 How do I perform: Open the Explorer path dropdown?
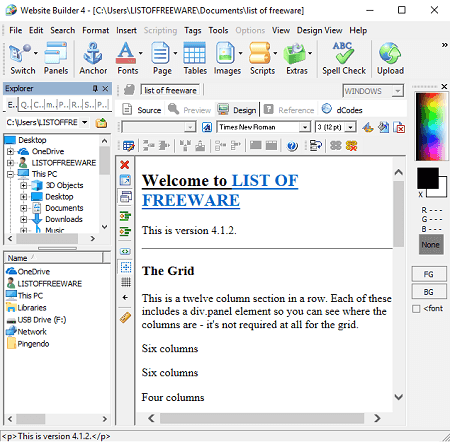coord(85,122)
